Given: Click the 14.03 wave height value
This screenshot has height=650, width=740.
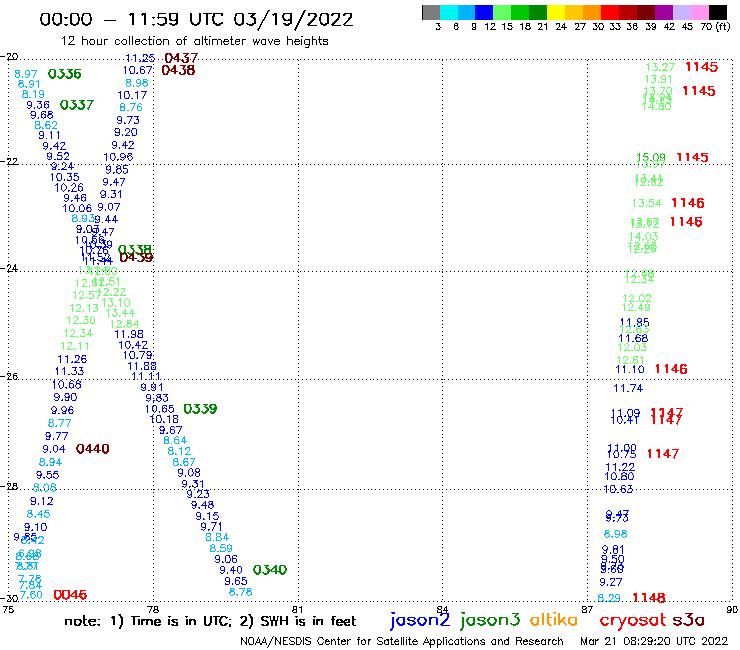Looking at the screenshot, I should click(x=643, y=236).
